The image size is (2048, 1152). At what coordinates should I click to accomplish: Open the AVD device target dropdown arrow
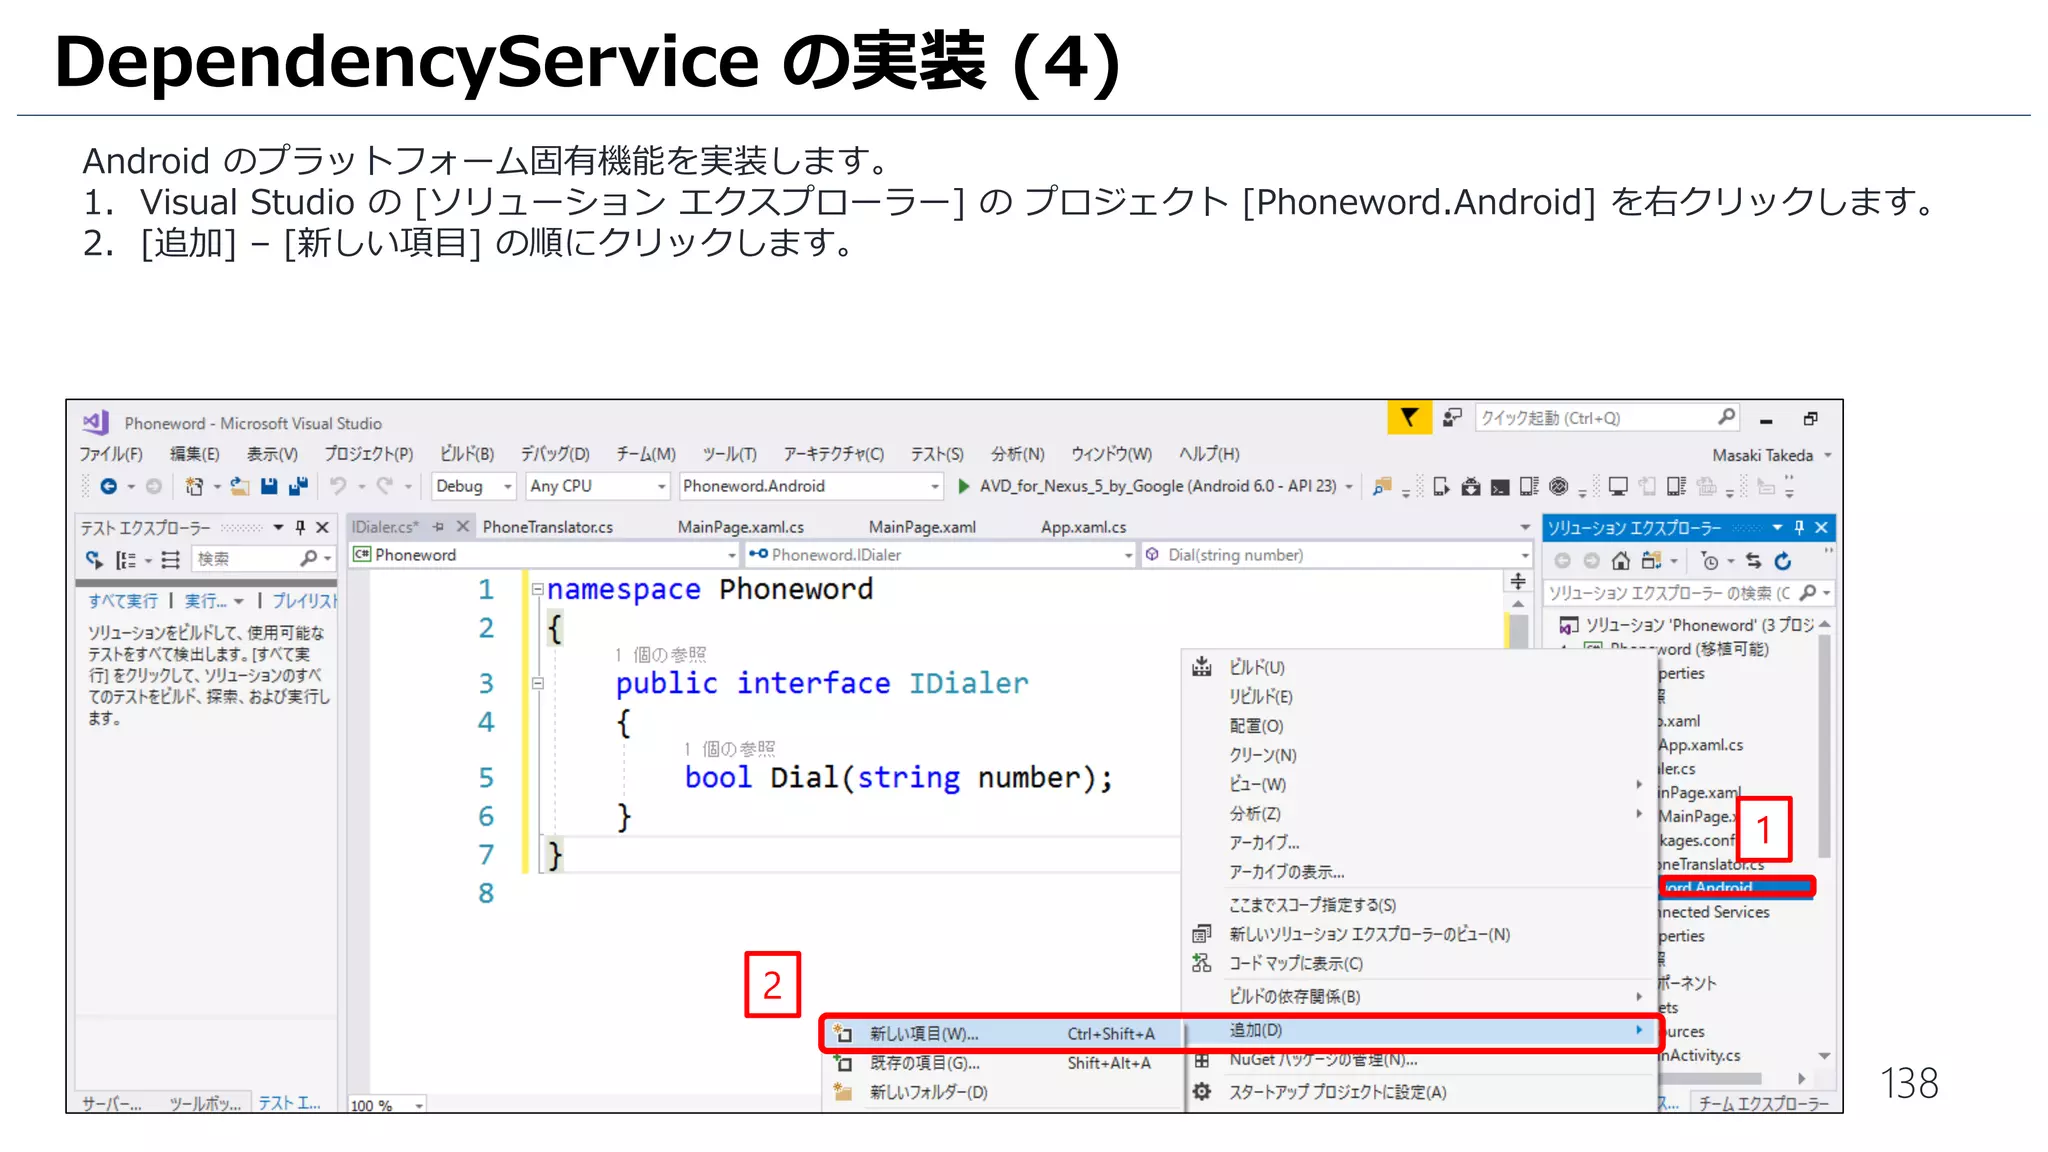point(1349,487)
